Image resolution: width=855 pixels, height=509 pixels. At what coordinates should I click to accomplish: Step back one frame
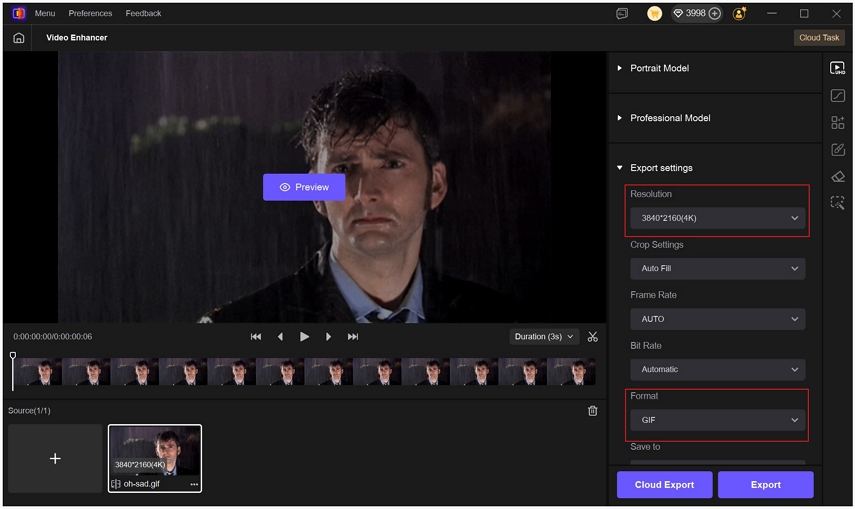pyautogui.click(x=280, y=337)
